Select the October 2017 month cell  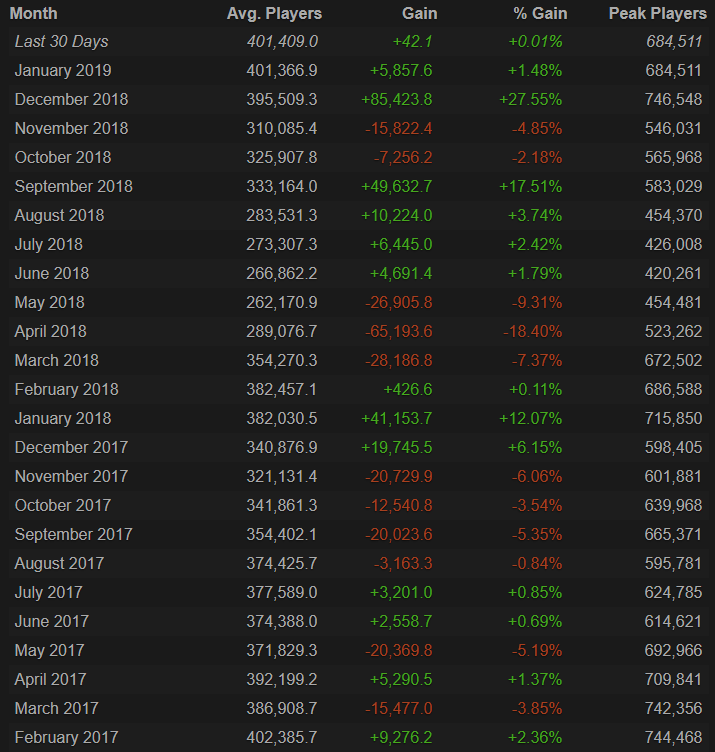(x=63, y=505)
